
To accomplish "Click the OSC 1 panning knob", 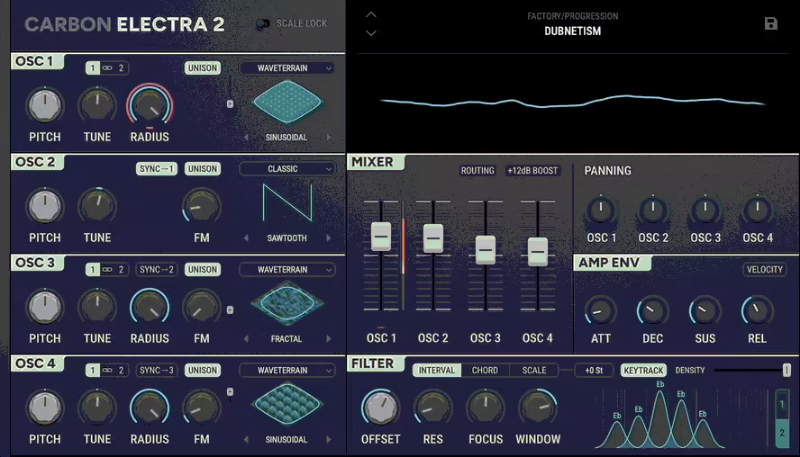I will click(601, 210).
